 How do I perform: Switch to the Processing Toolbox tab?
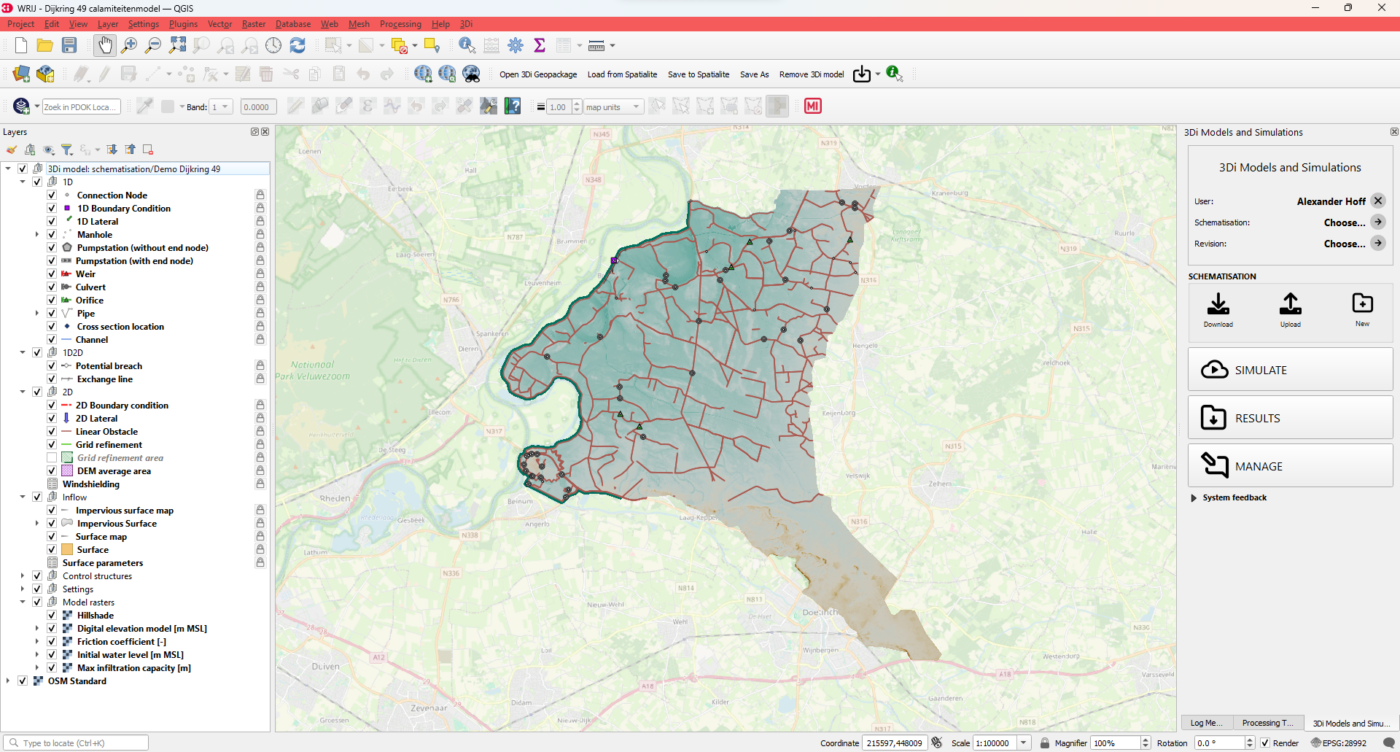click(x=1268, y=723)
